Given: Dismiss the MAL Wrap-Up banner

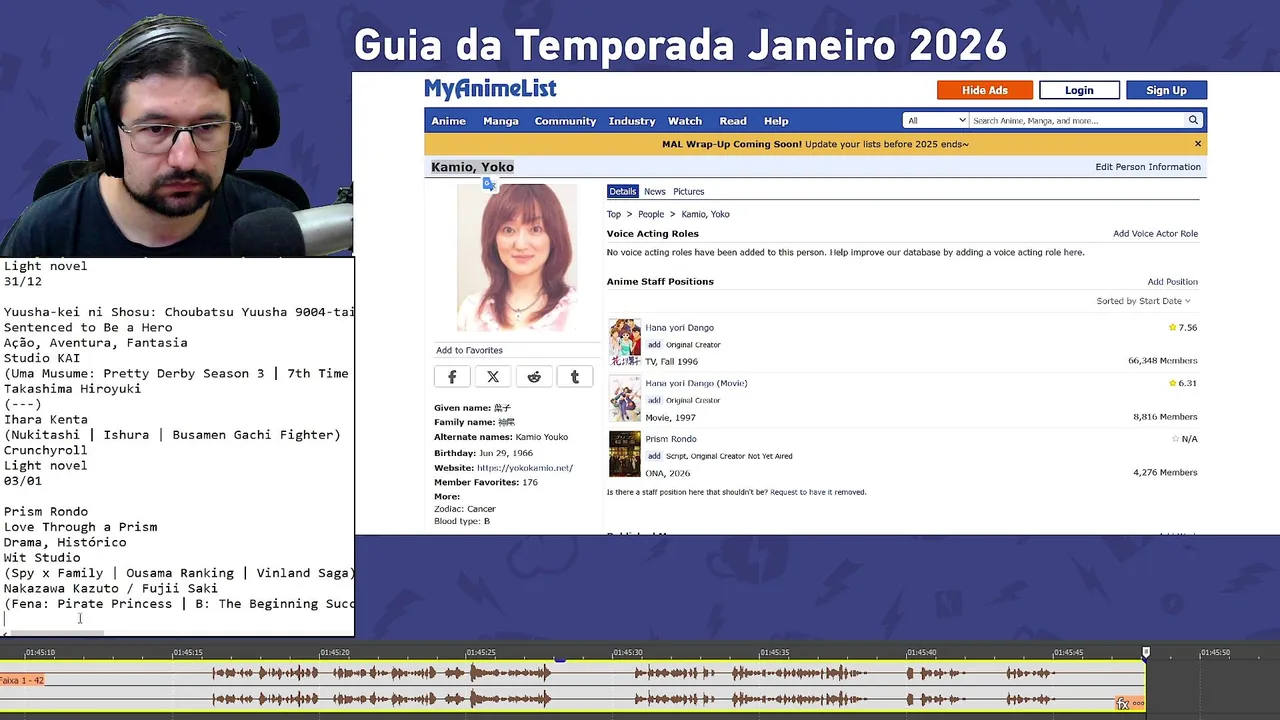Looking at the screenshot, I should click(1198, 144).
